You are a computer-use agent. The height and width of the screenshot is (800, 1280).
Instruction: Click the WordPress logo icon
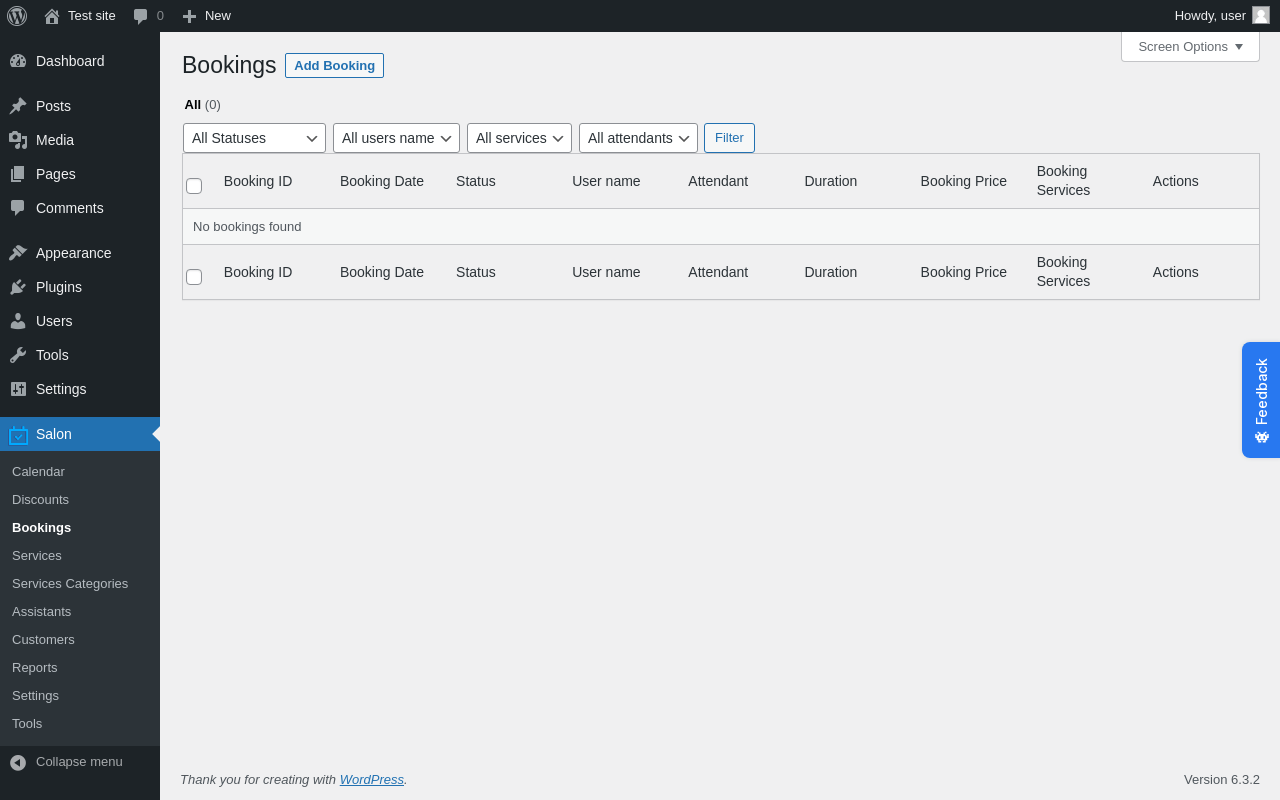17,16
